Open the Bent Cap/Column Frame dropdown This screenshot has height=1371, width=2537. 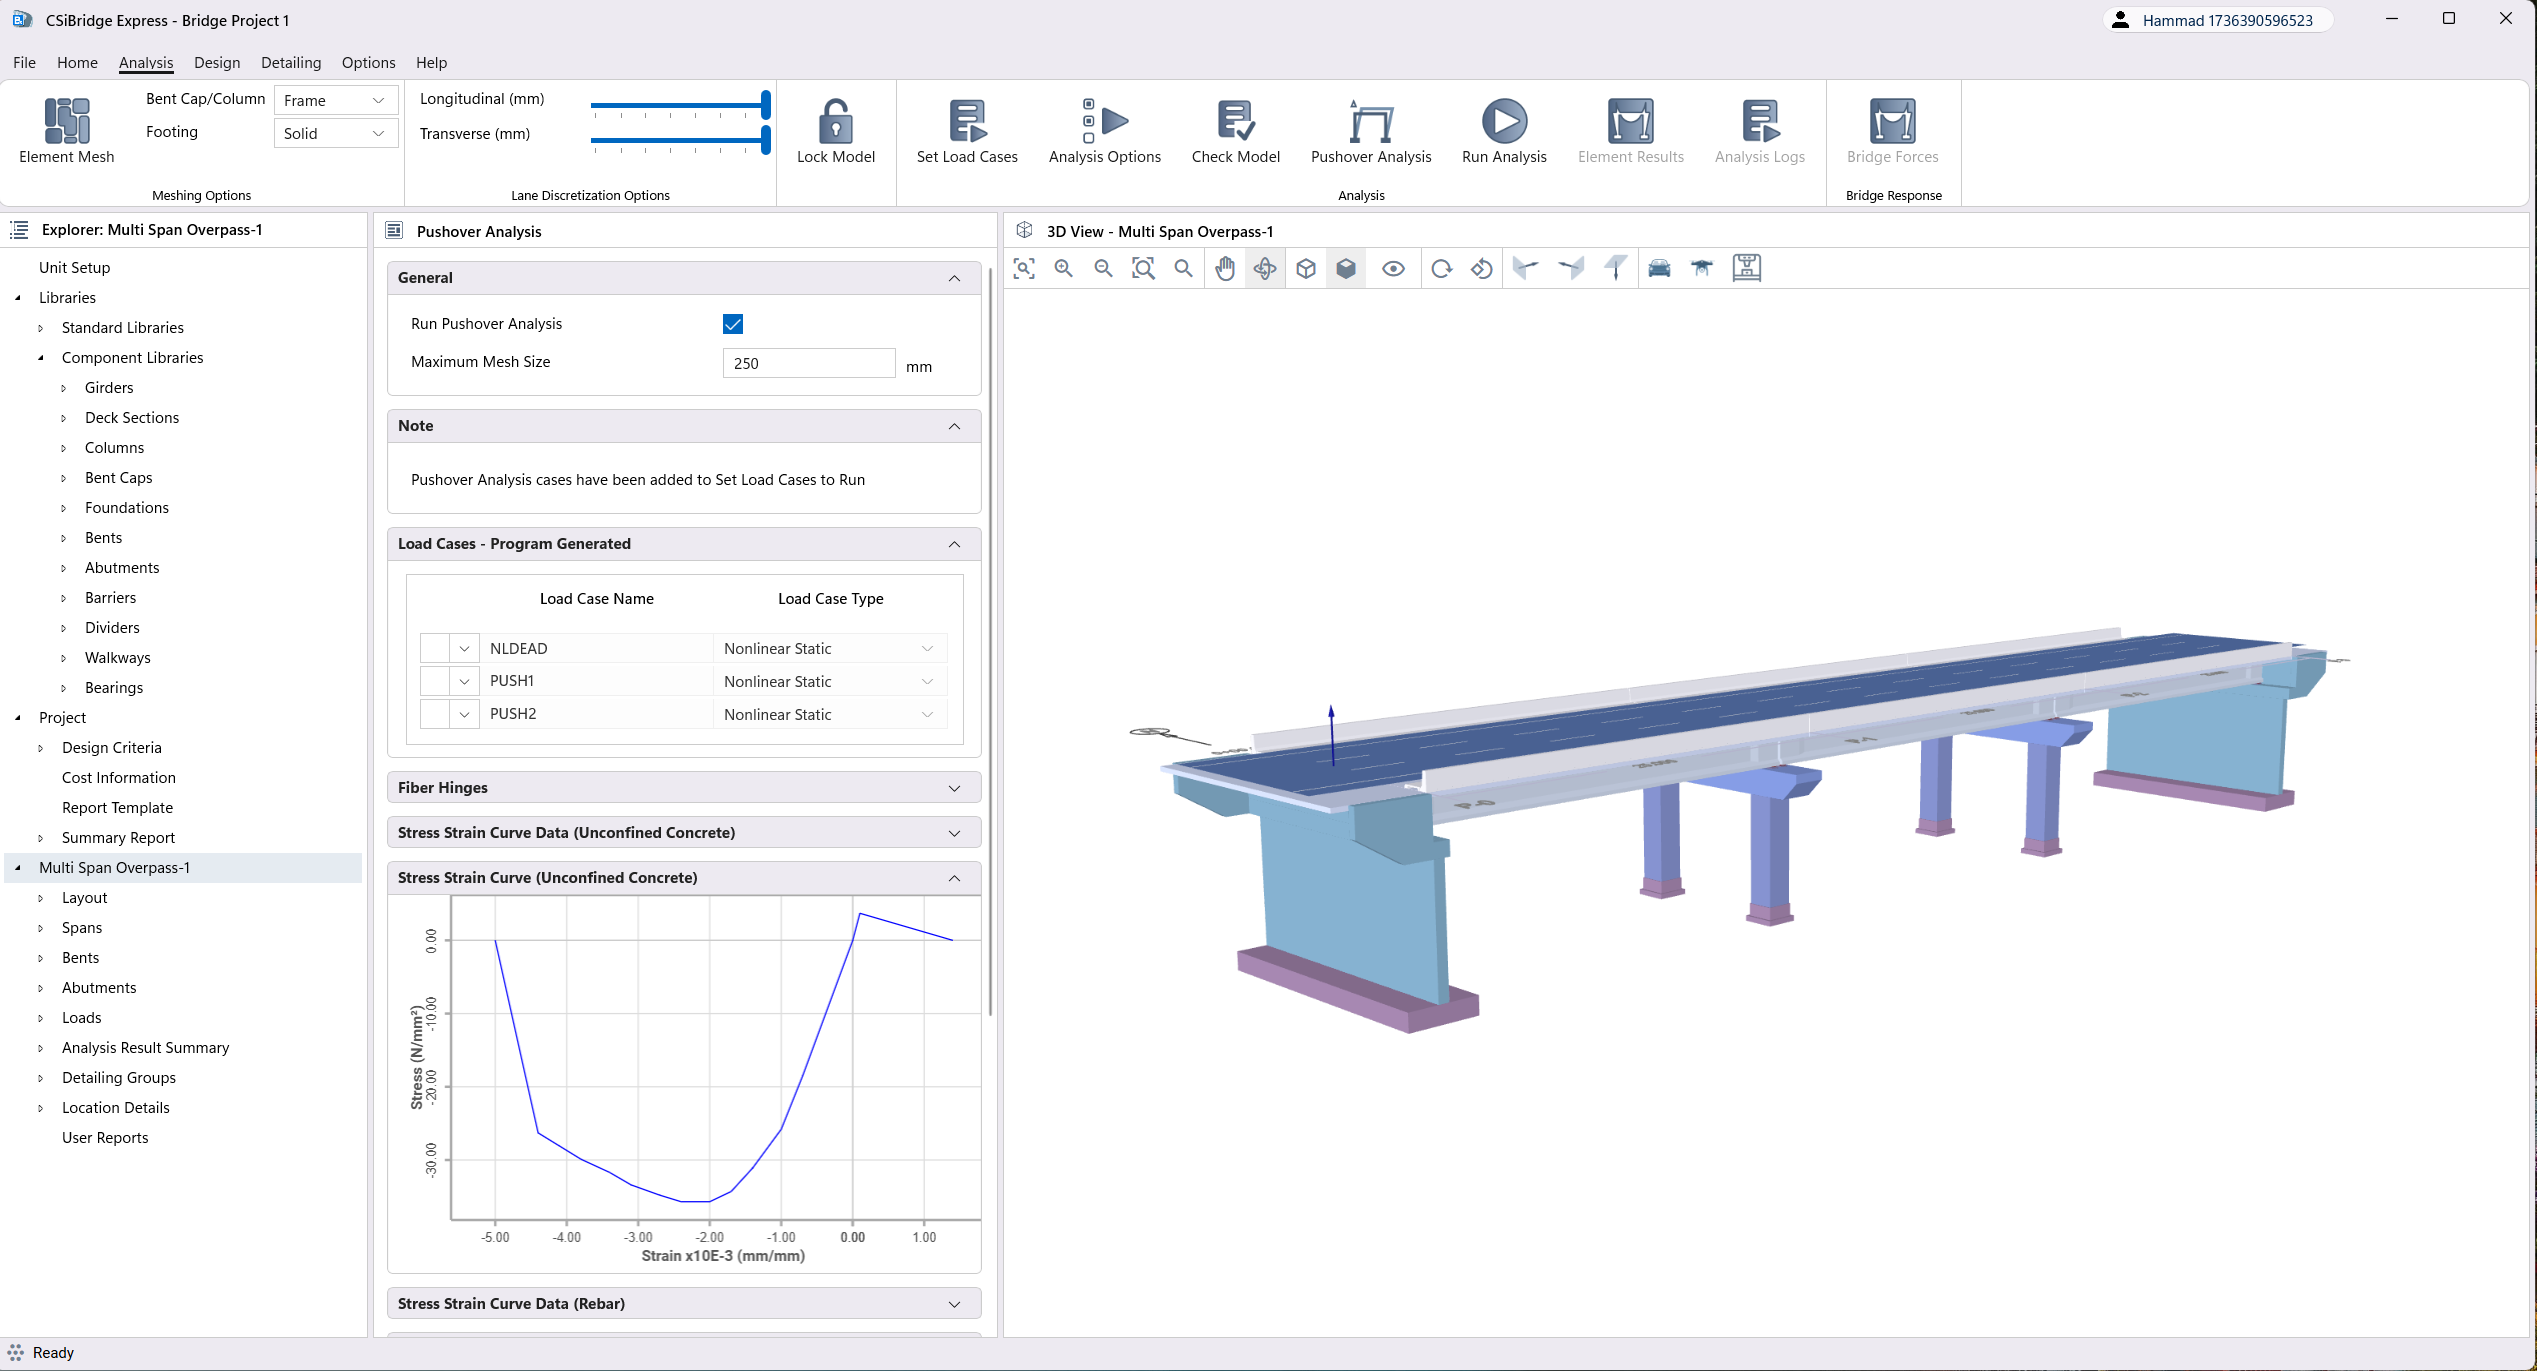point(335,100)
